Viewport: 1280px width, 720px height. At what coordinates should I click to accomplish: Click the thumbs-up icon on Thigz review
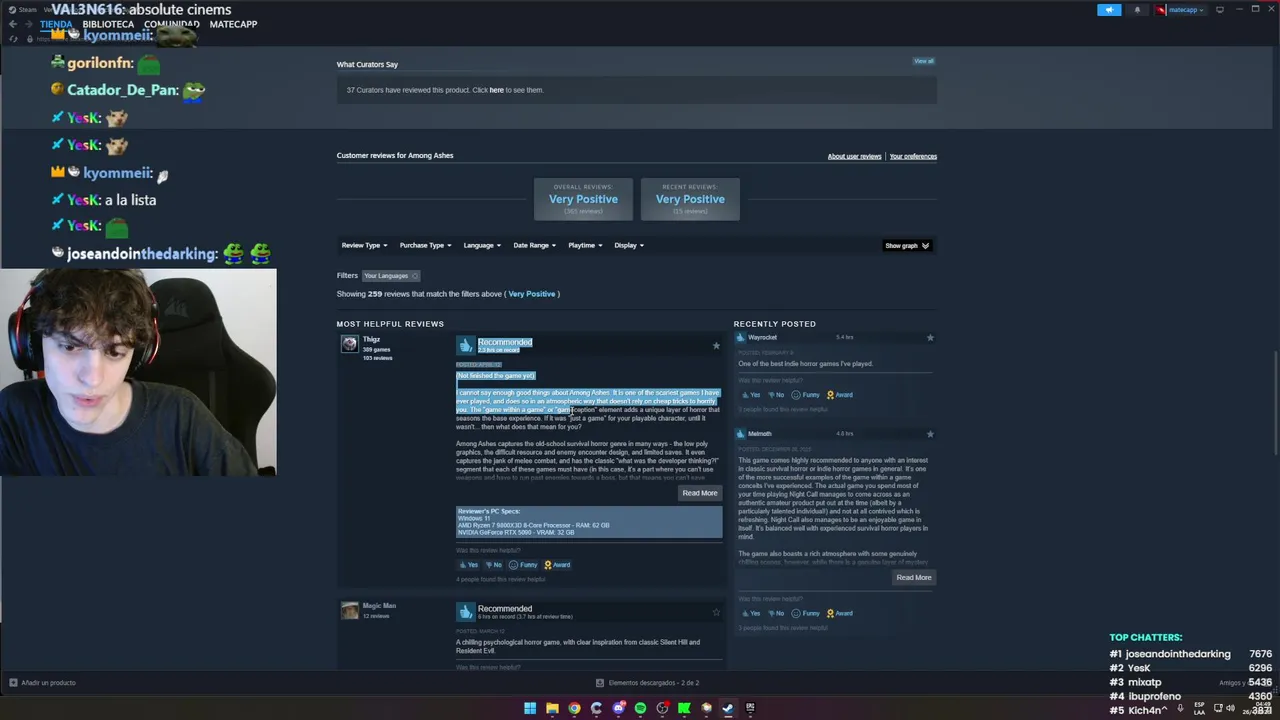[465, 345]
